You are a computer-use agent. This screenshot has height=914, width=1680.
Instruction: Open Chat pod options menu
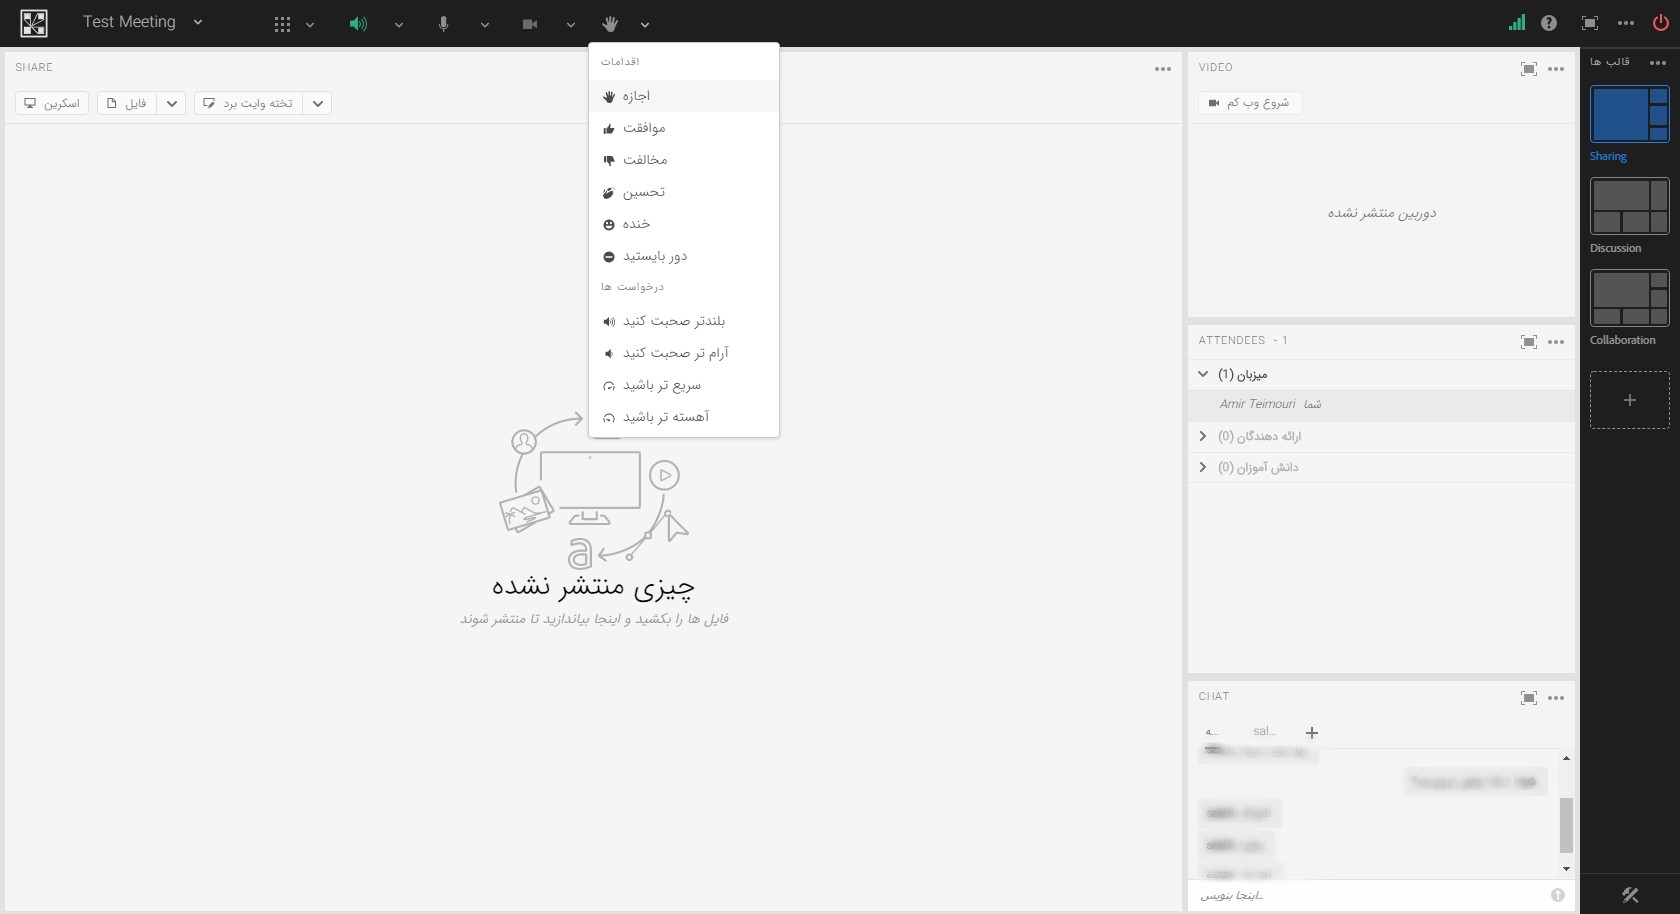(x=1556, y=698)
